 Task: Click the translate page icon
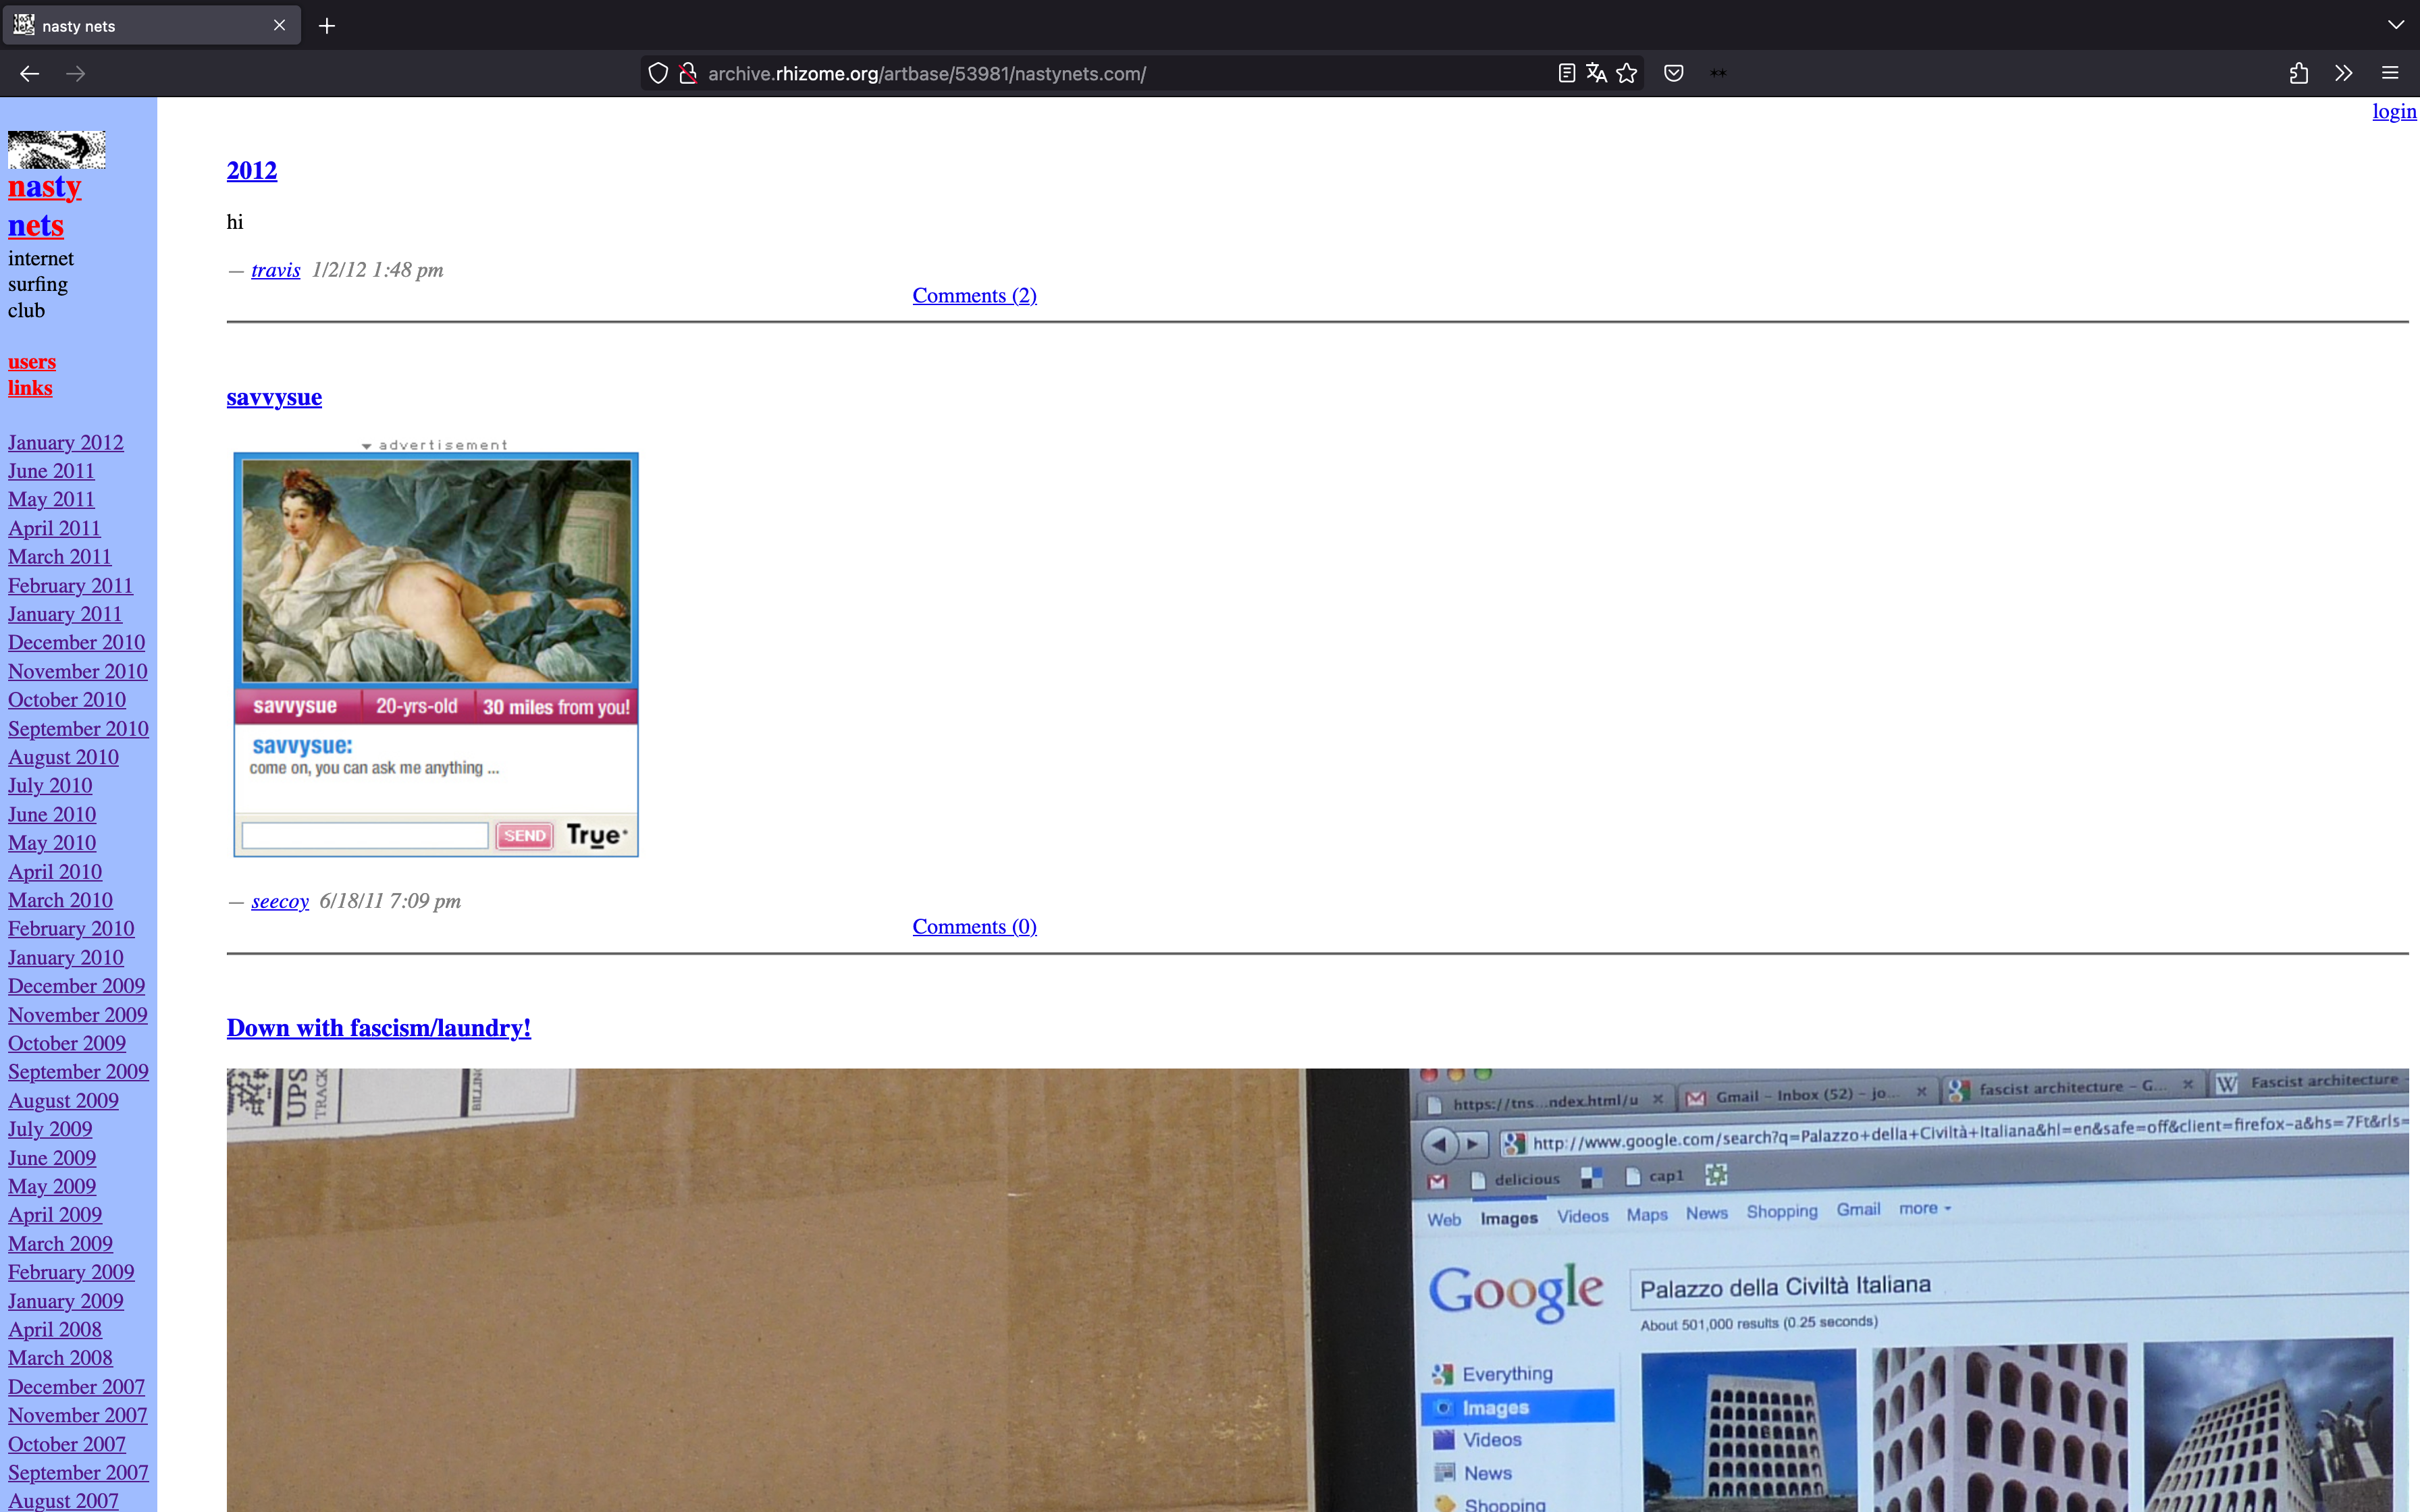point(1596,73)
